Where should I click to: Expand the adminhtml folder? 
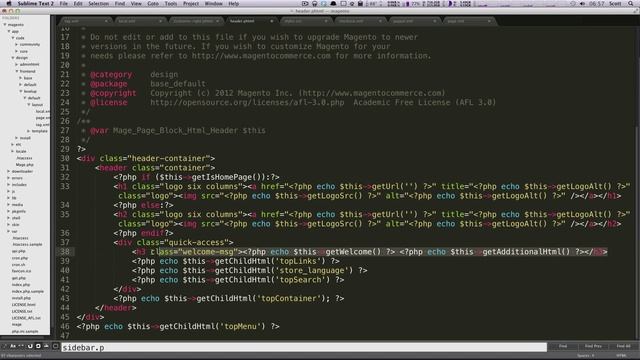(x=17, y=64)
